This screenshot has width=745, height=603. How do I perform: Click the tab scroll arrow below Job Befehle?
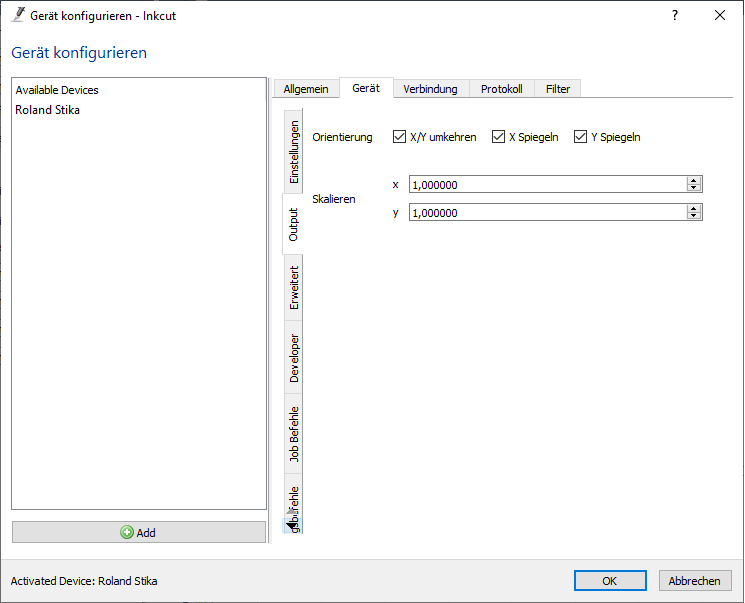tap(290, 524)
